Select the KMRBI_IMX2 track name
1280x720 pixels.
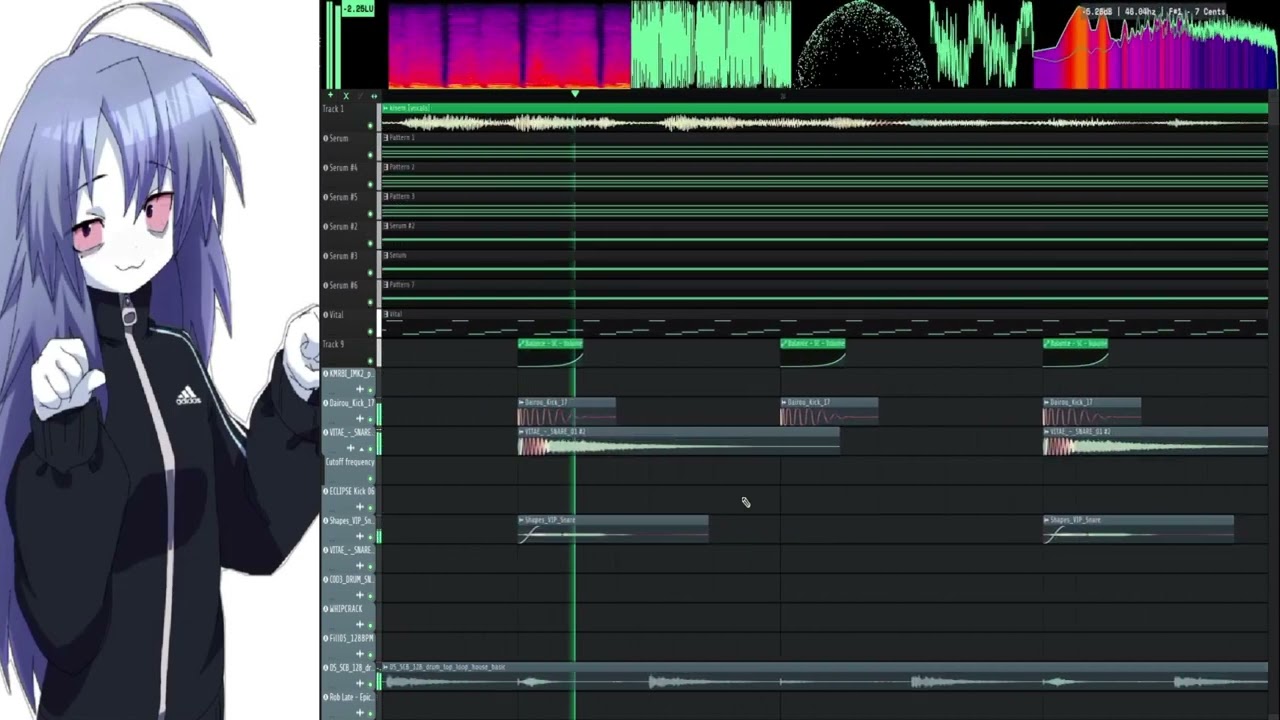pos(351,374)
